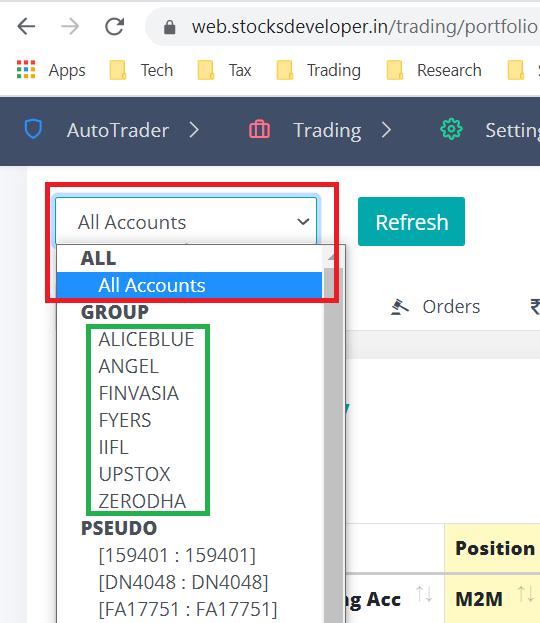Click the browser forward arrow

click(70, 27)
